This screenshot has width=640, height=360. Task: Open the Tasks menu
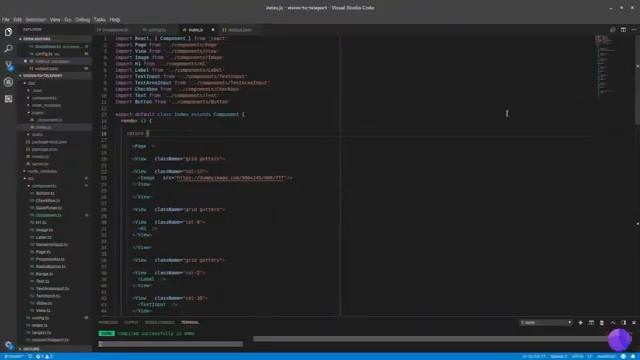point(100,19)
